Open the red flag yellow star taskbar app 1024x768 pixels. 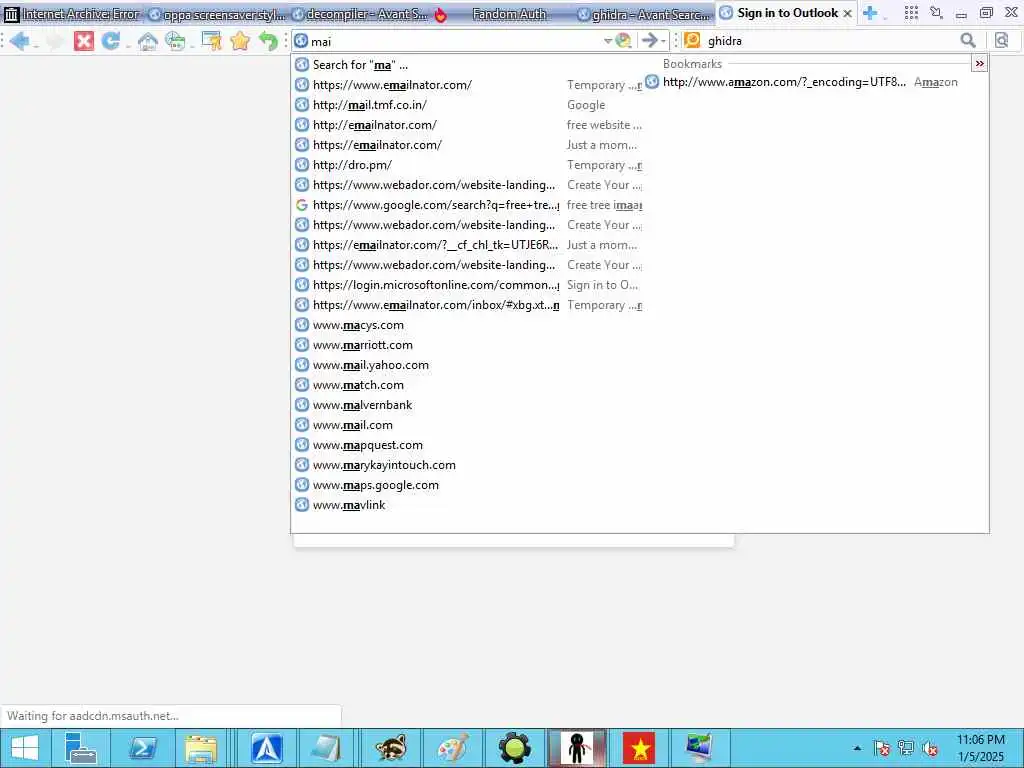[x=639, y=748]
